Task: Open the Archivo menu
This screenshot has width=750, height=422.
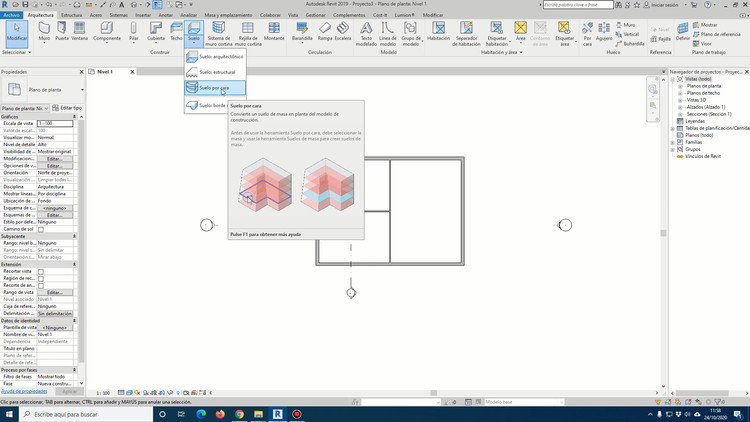Action: [x=11, y=15]
